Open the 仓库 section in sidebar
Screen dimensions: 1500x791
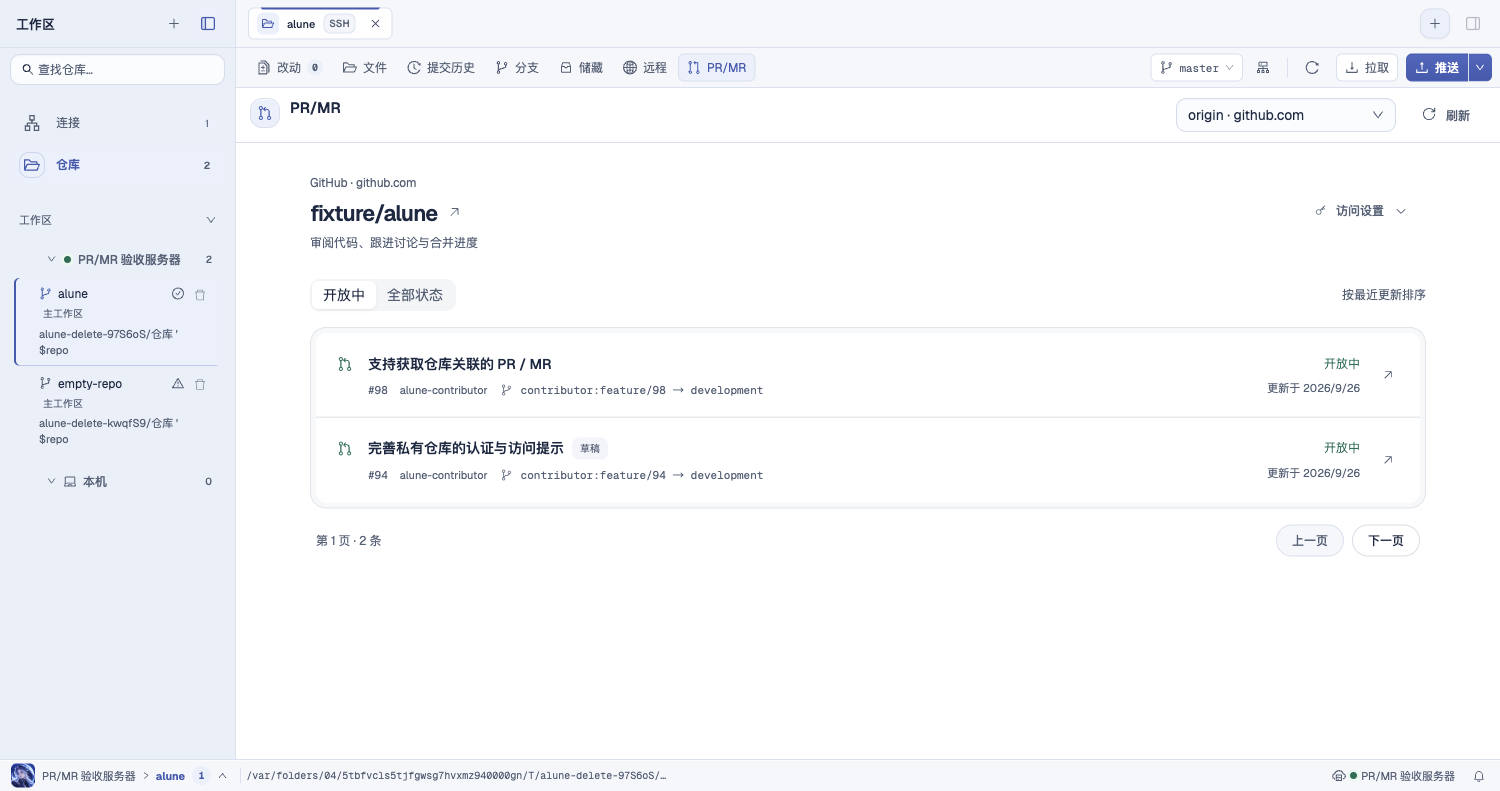click(x=117, y=165)
